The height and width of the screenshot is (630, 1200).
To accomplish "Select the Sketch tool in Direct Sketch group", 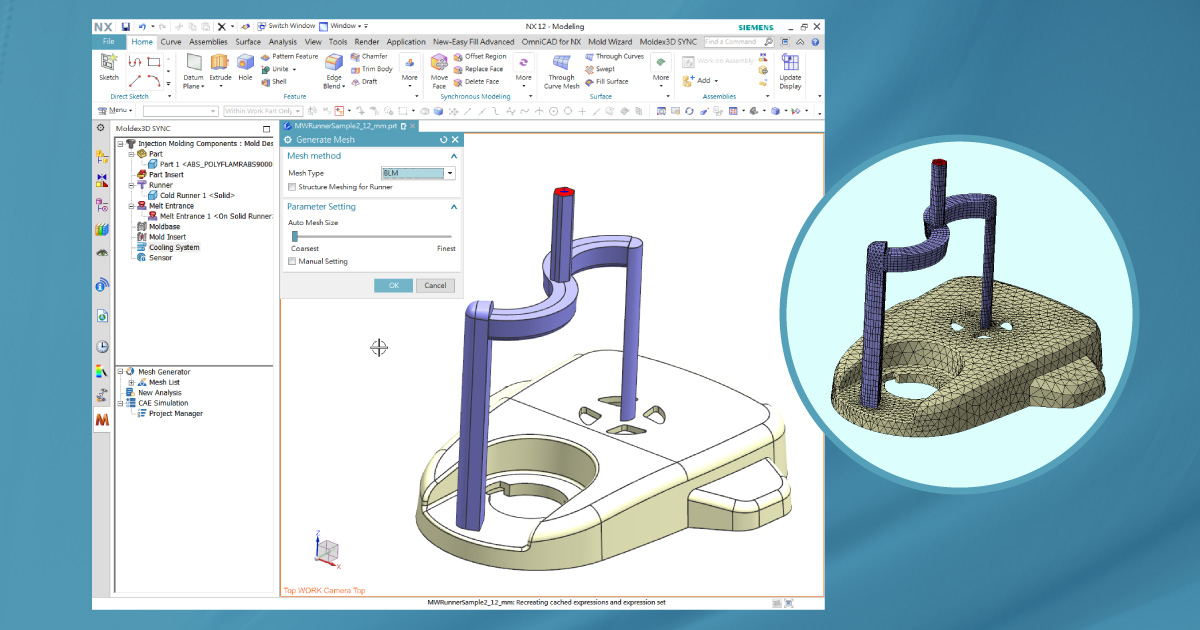I will [x=108, y=62].
